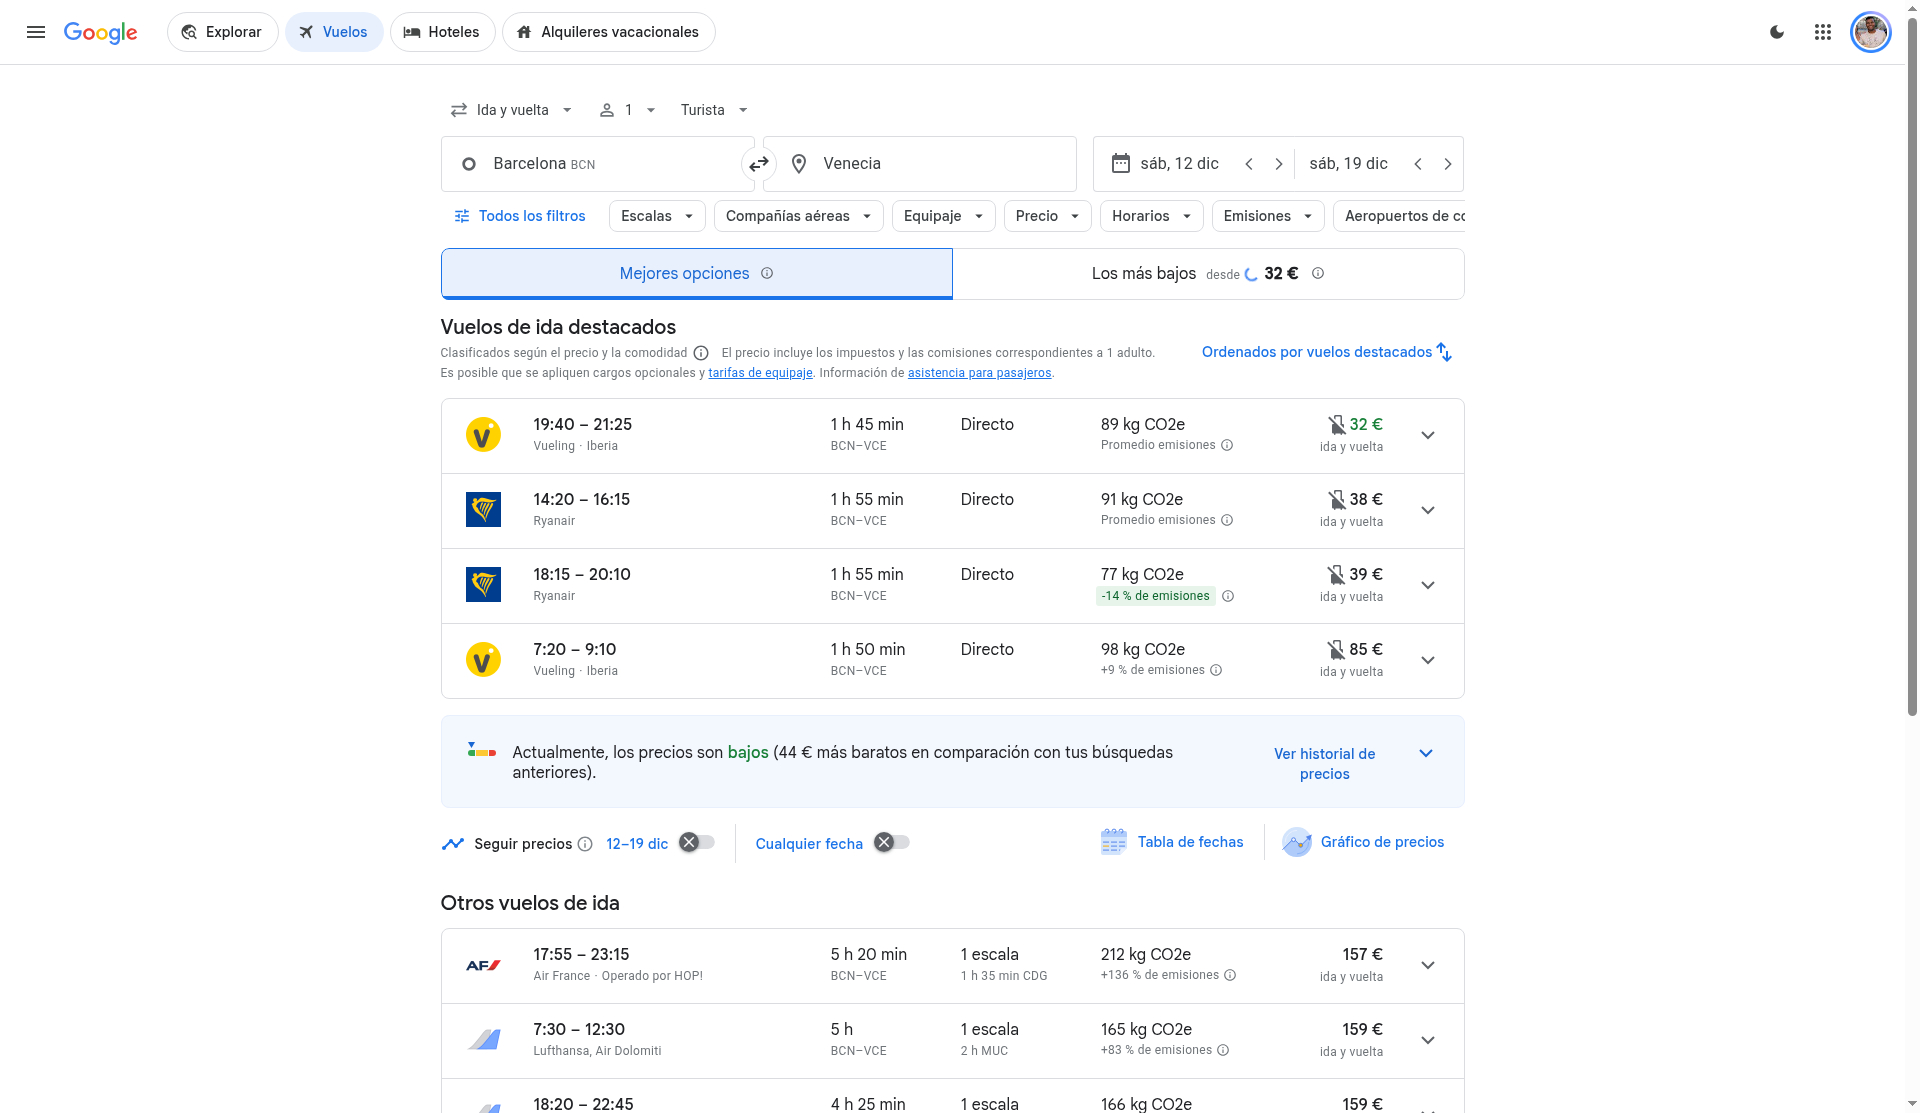Image resolution: width=1920 pixels, height=1113 pixels.
Task: Show info about Seguir precios
Action: pyautogui.click(x=585, y=844)
